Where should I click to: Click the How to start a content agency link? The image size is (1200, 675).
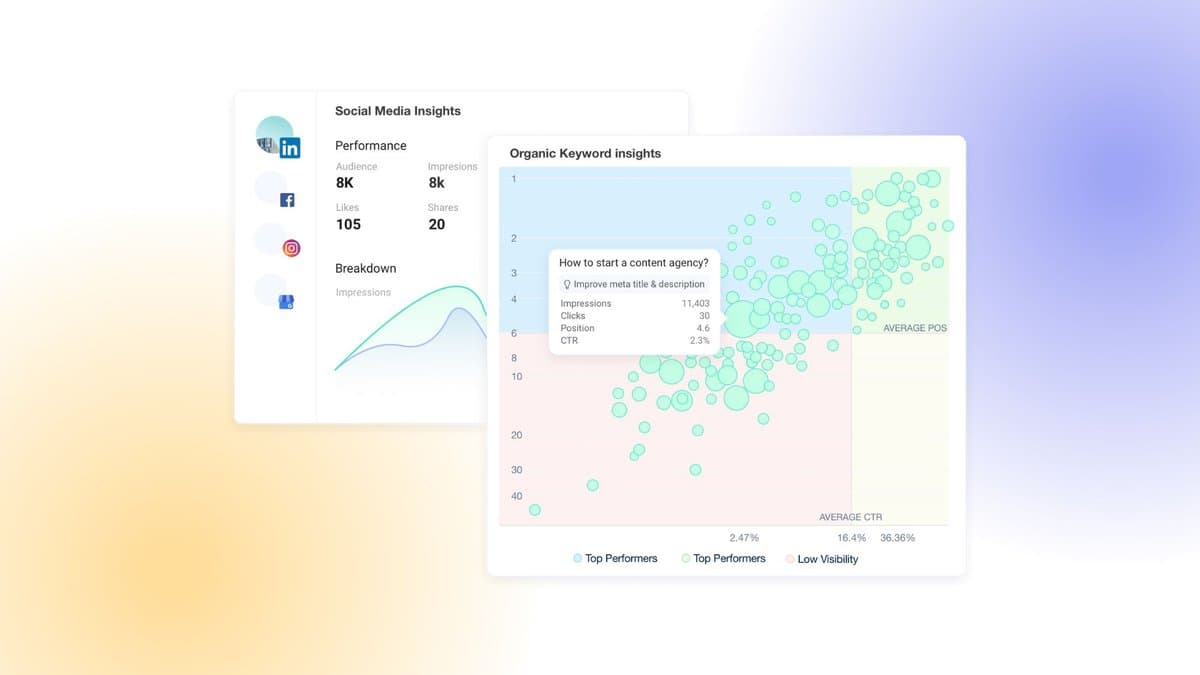point(633,262)
